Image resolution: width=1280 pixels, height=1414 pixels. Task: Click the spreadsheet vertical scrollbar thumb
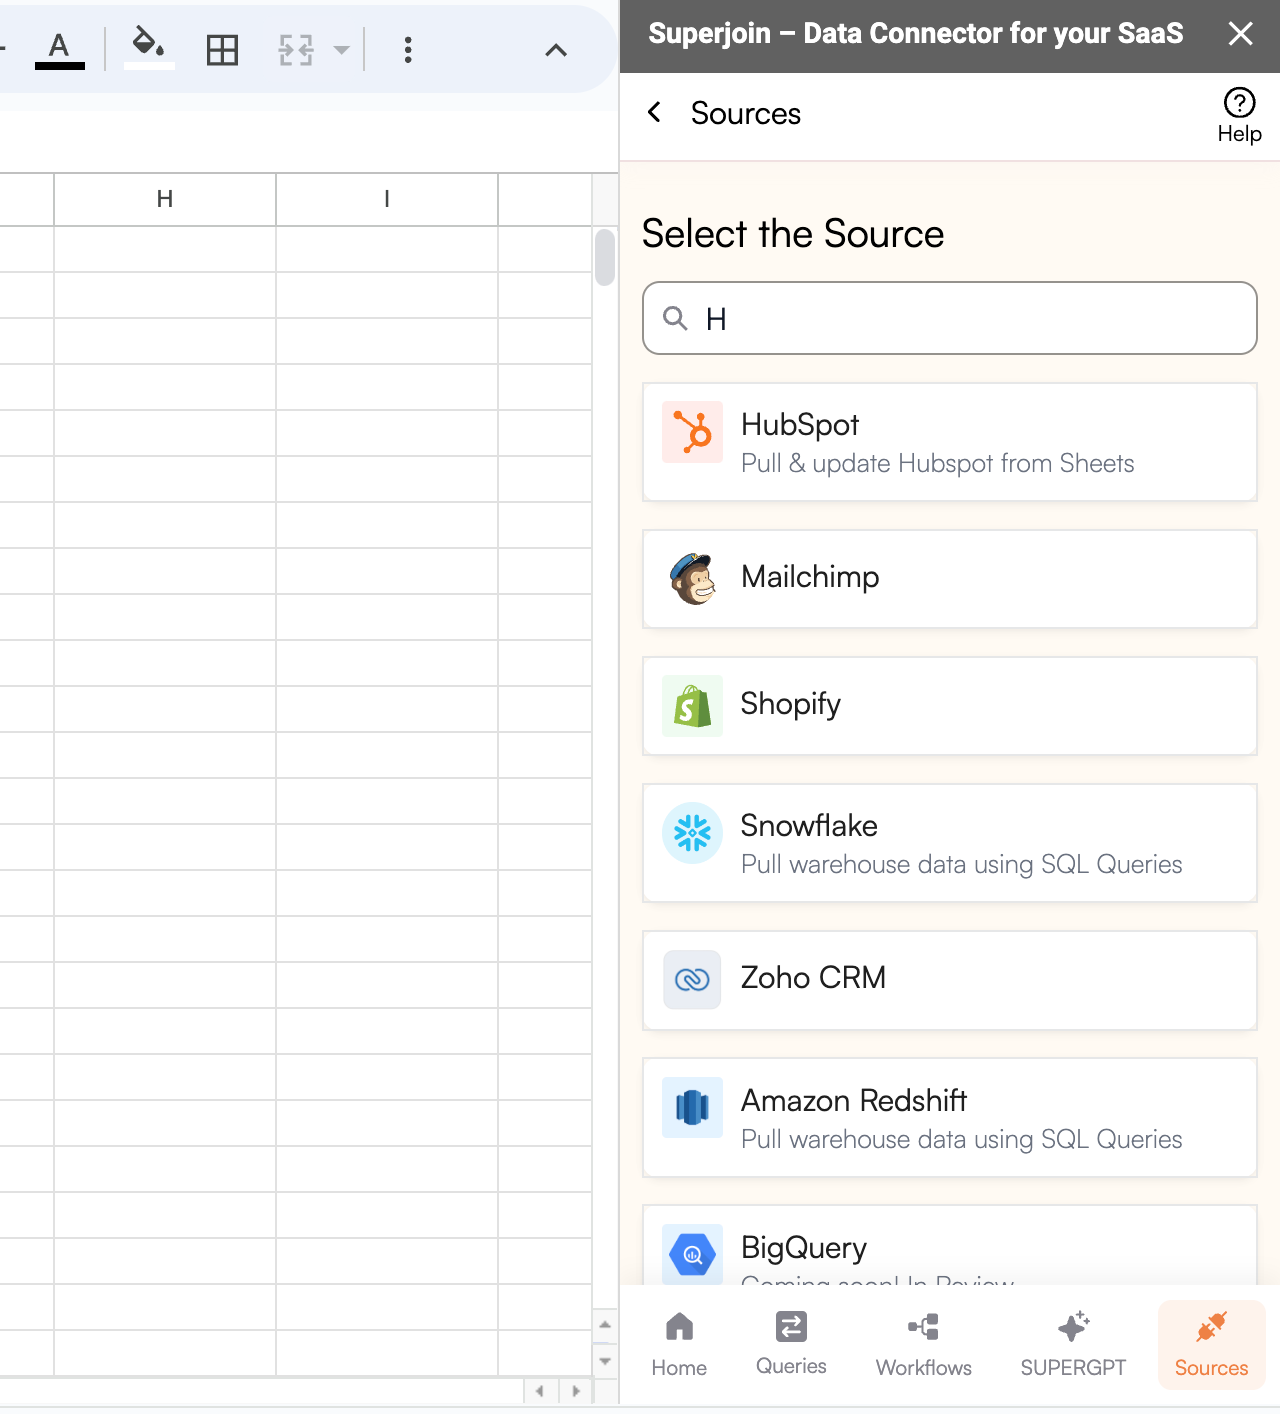point(604,258)
